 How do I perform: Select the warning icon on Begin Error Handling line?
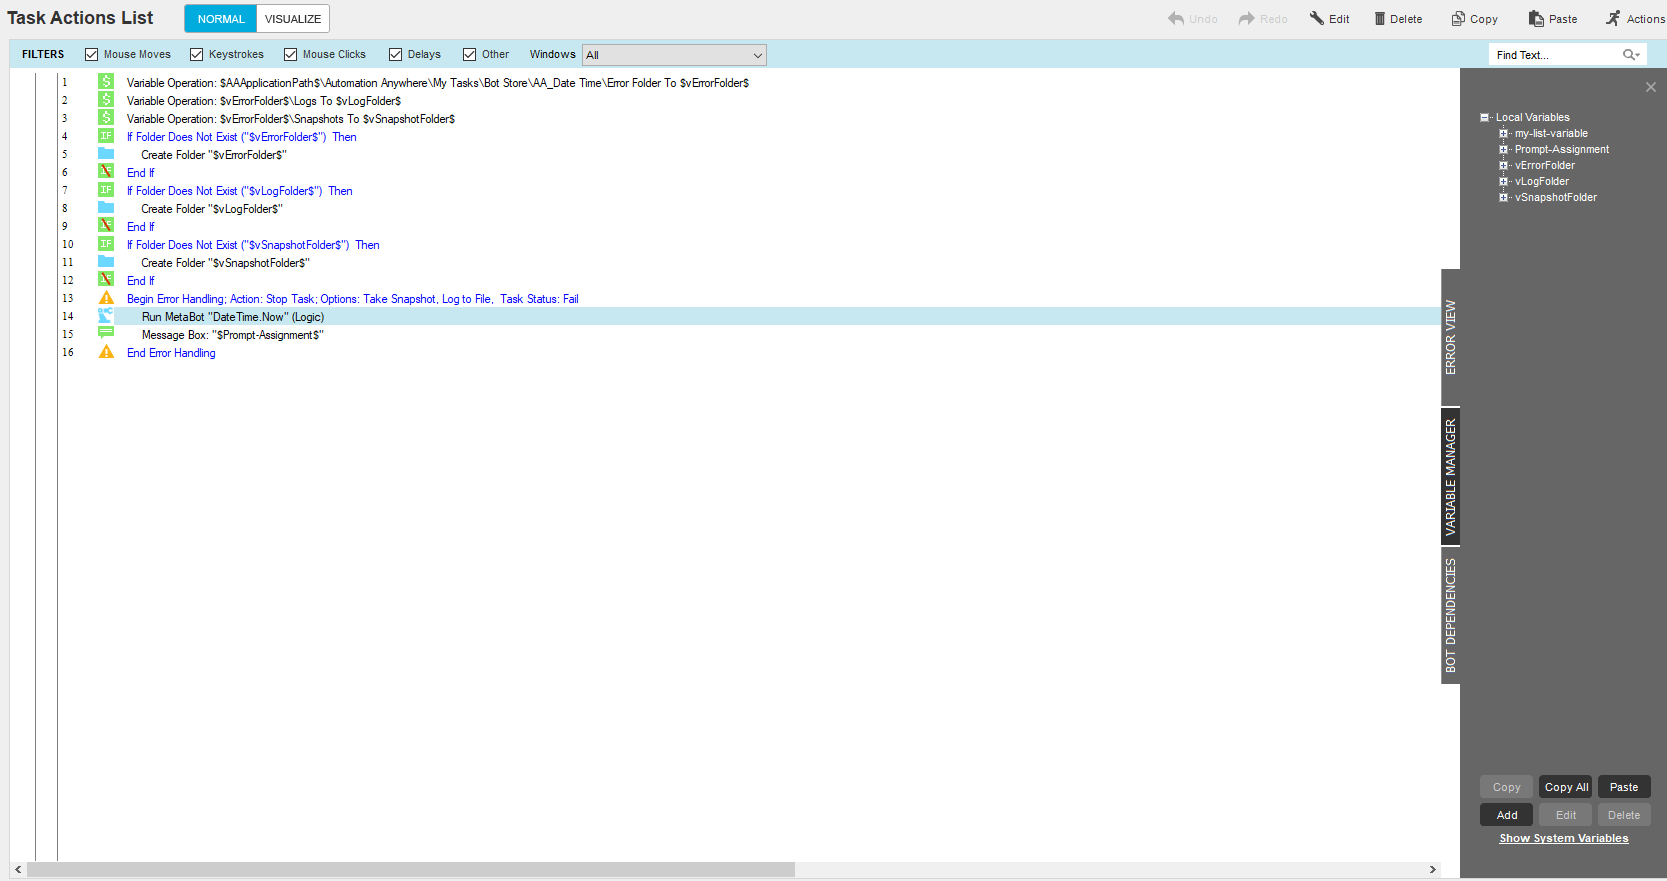pos(106,298)
